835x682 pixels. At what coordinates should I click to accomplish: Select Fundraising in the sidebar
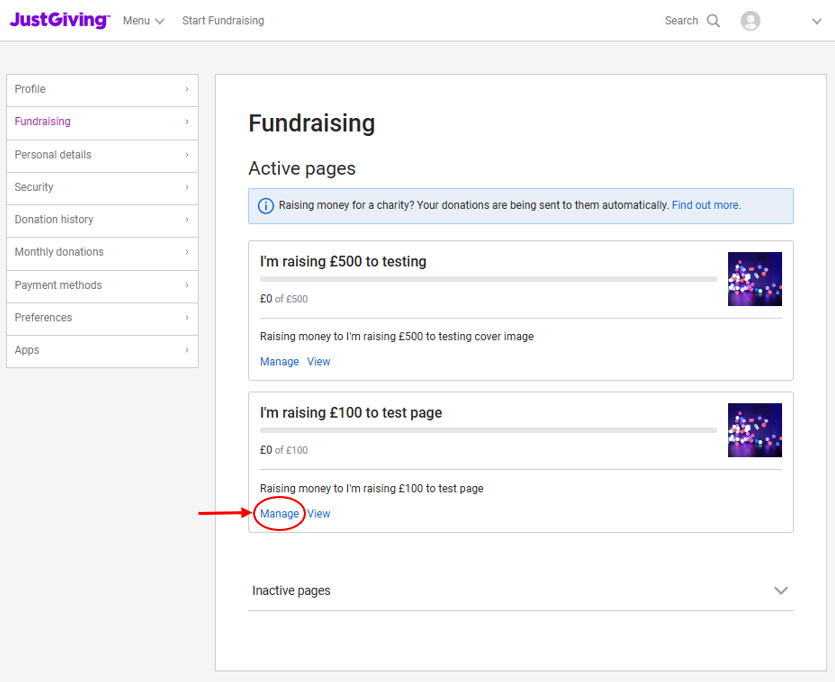tap(43, 122)
